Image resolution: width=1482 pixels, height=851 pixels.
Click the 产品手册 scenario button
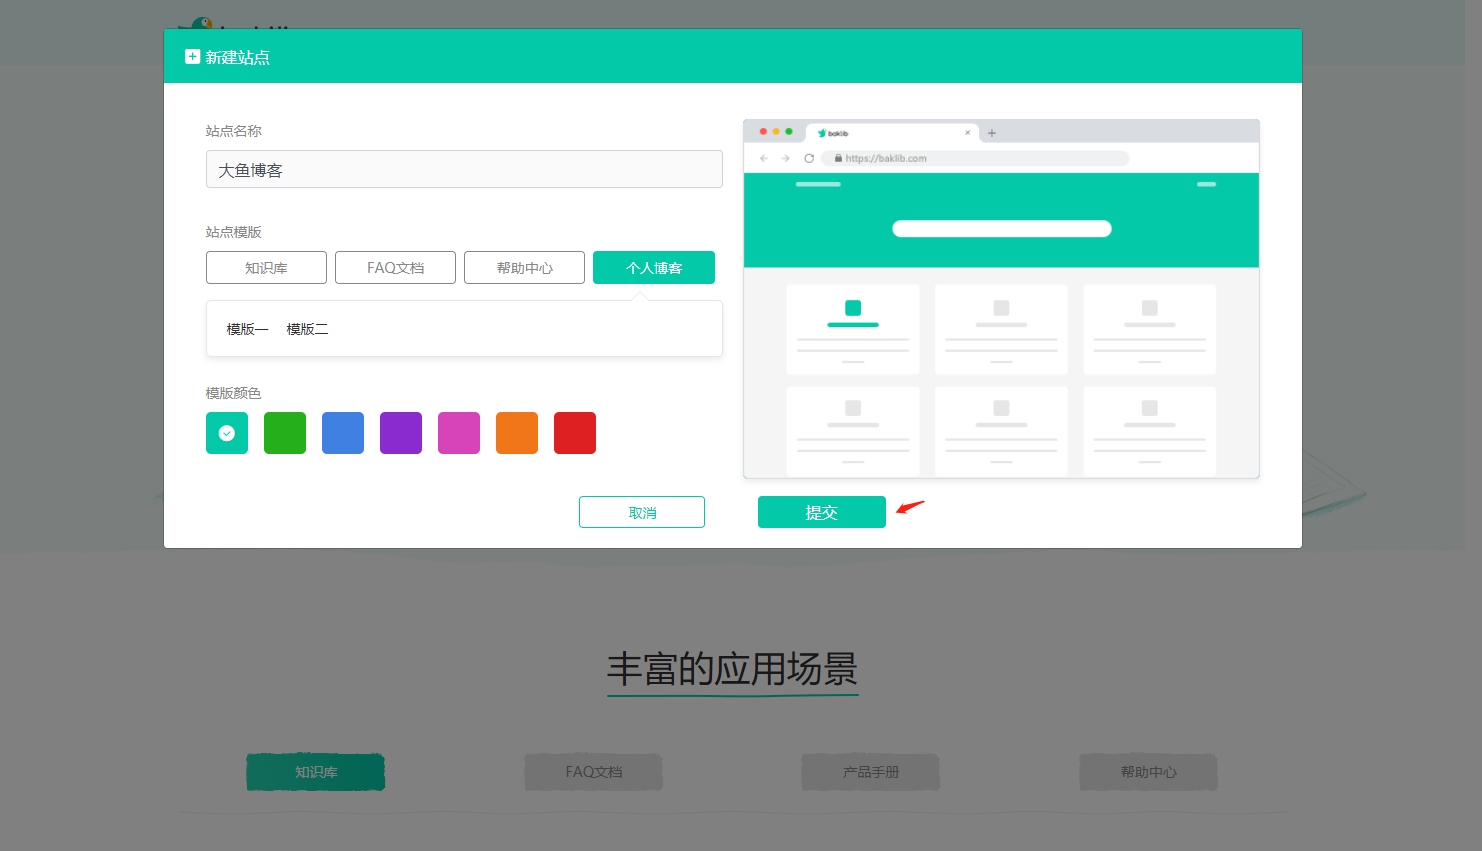point(870,772)
